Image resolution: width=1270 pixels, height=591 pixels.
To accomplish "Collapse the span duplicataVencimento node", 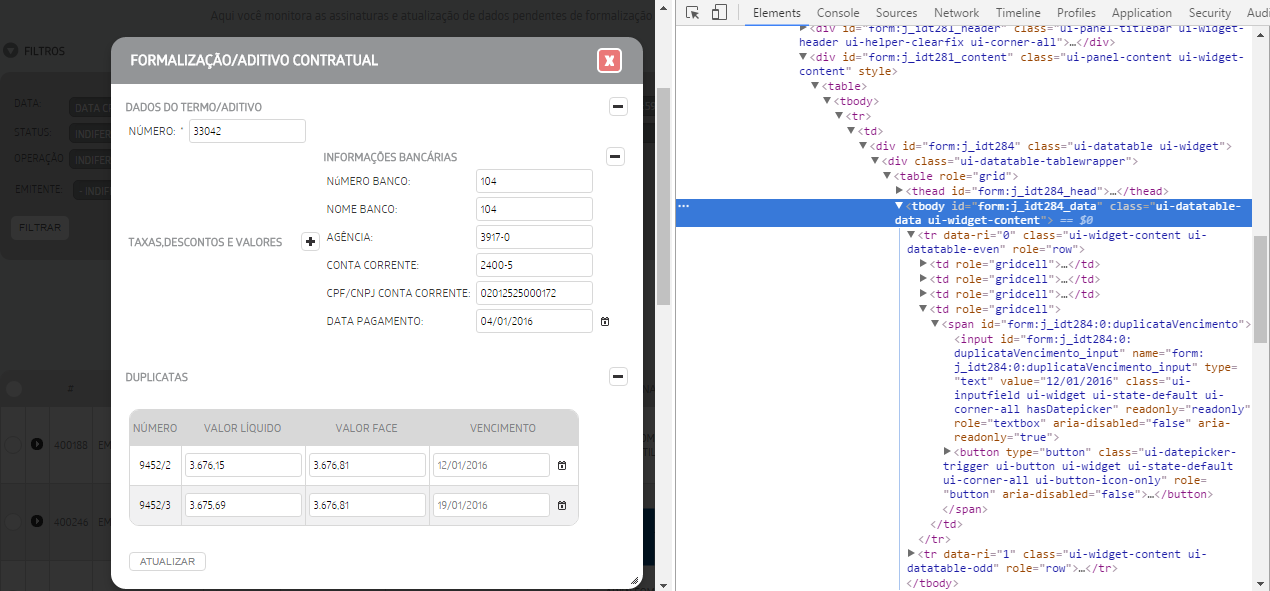I will tap(935, 324).
